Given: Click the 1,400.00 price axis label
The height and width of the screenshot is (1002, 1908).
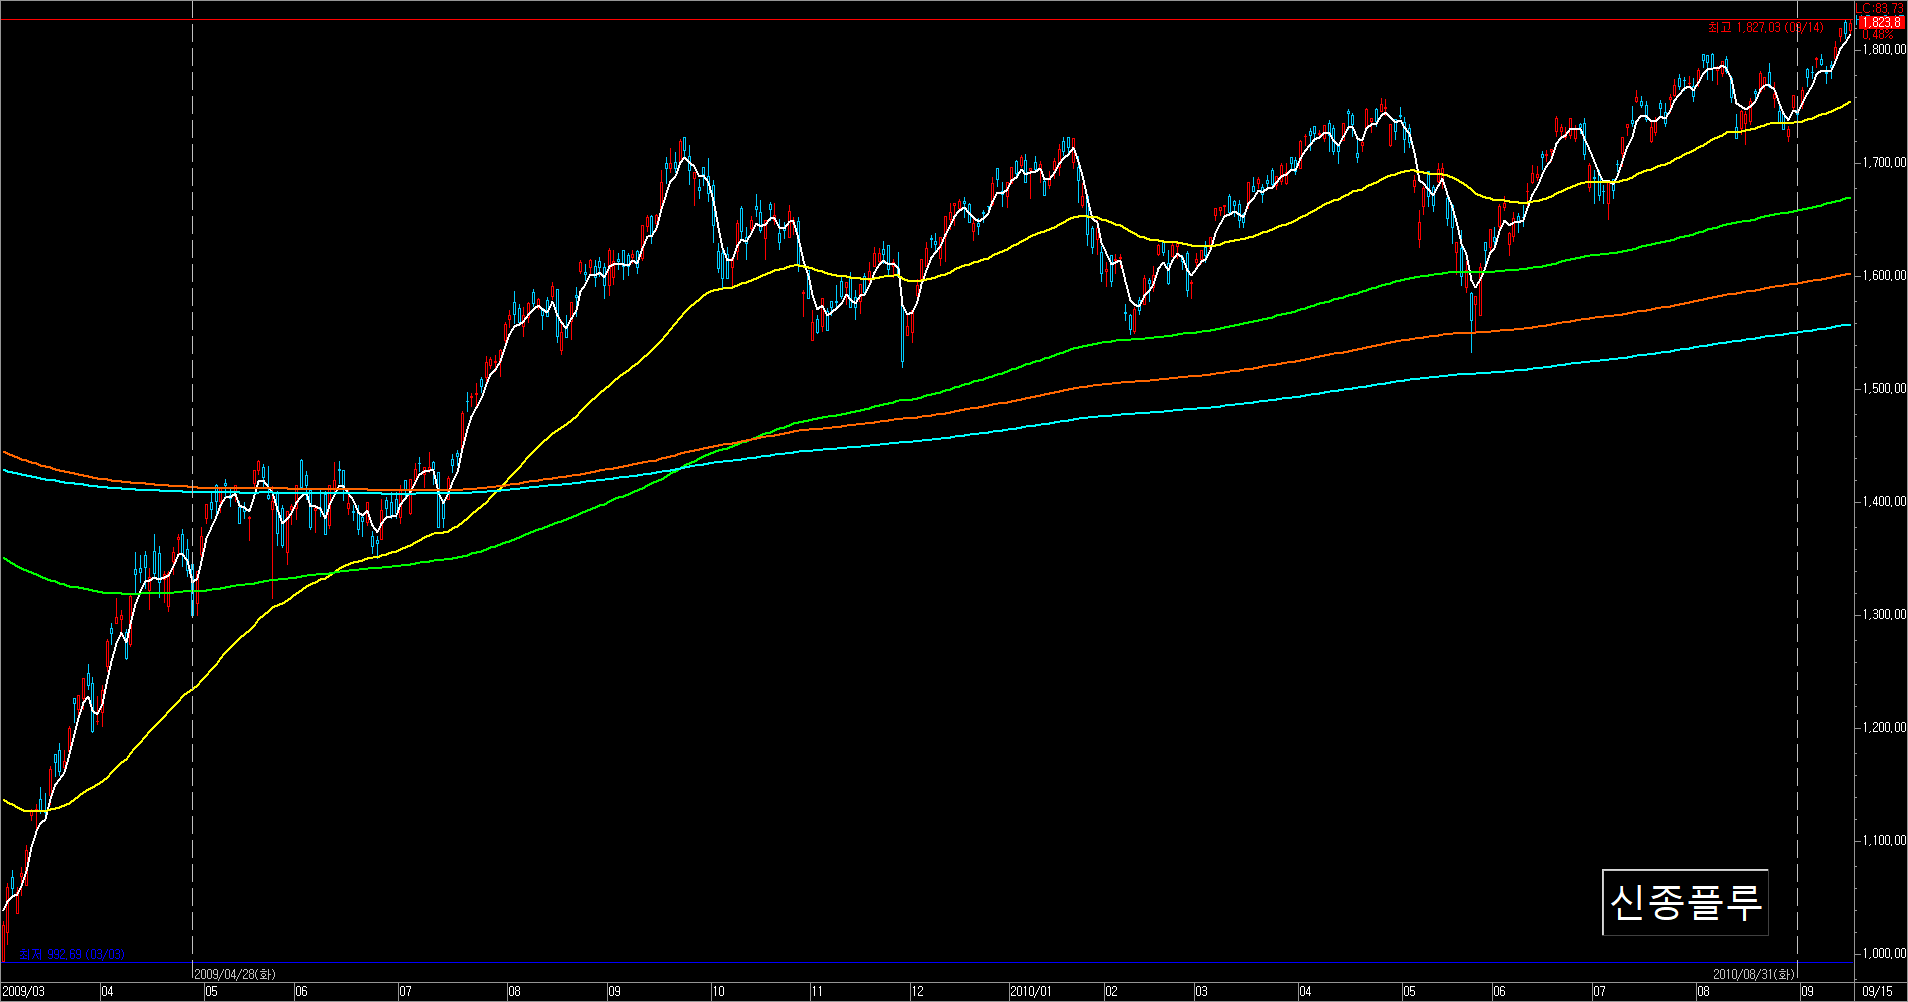Looking at the screenshot, I should point(1884,501).
